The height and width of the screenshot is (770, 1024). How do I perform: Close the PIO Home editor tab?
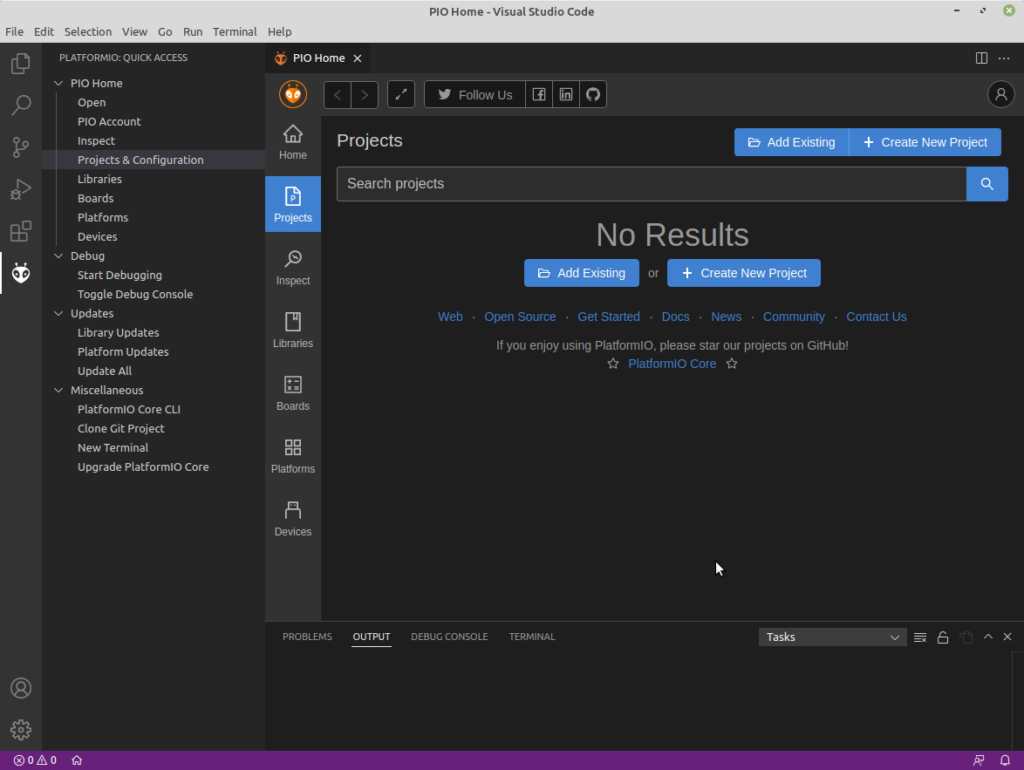click(357, 58)
